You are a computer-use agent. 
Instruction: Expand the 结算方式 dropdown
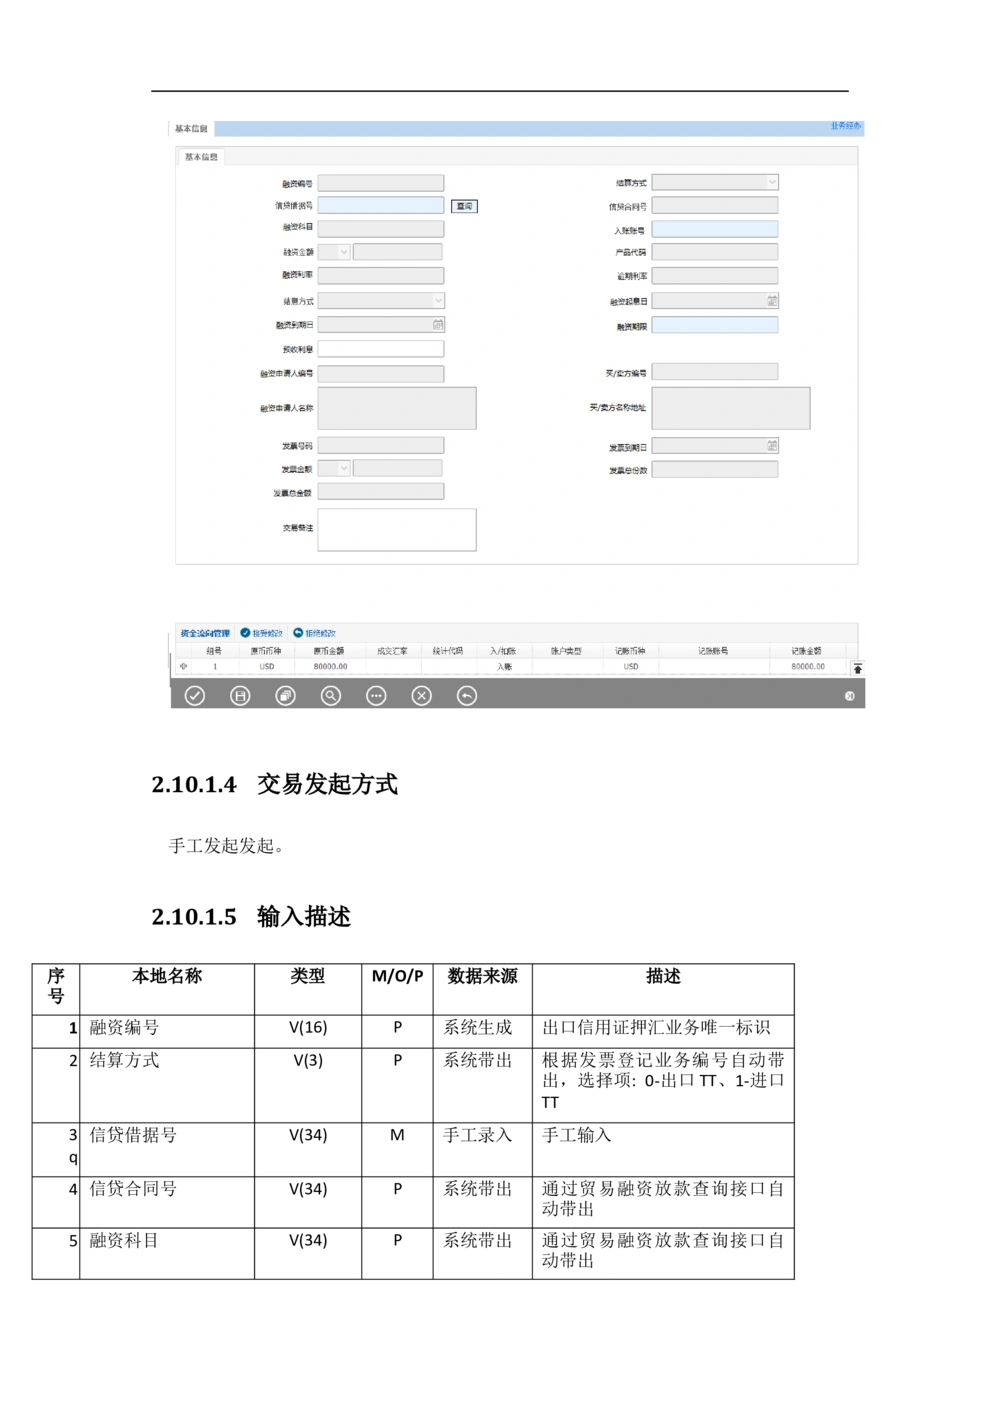click(771, 183)
